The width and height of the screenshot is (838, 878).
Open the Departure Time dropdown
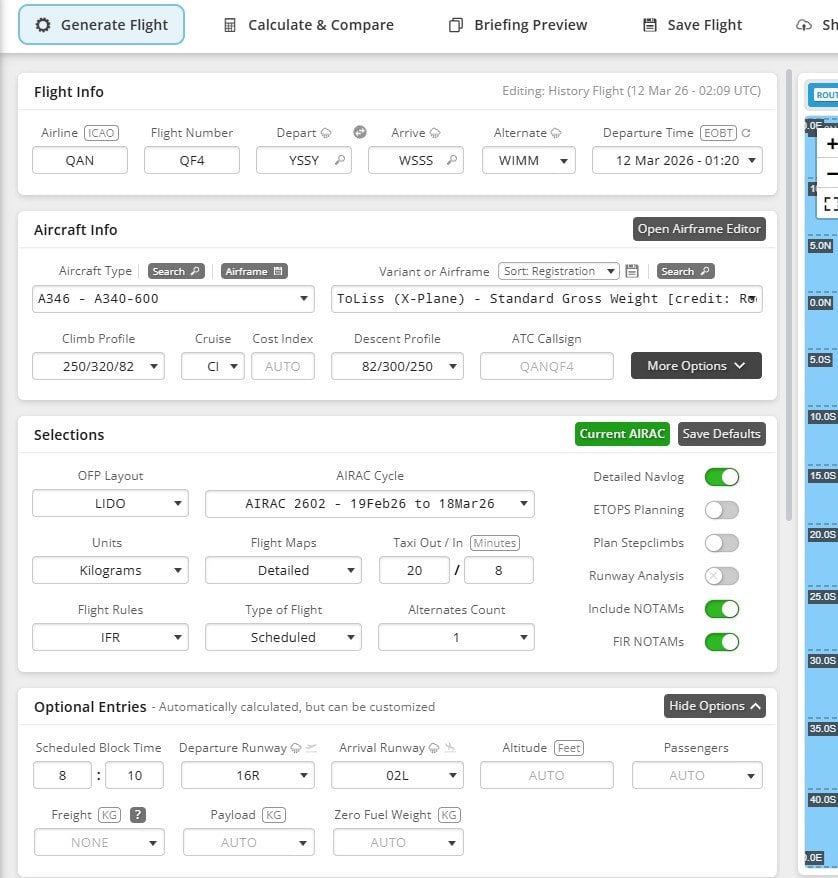point(677,160)
